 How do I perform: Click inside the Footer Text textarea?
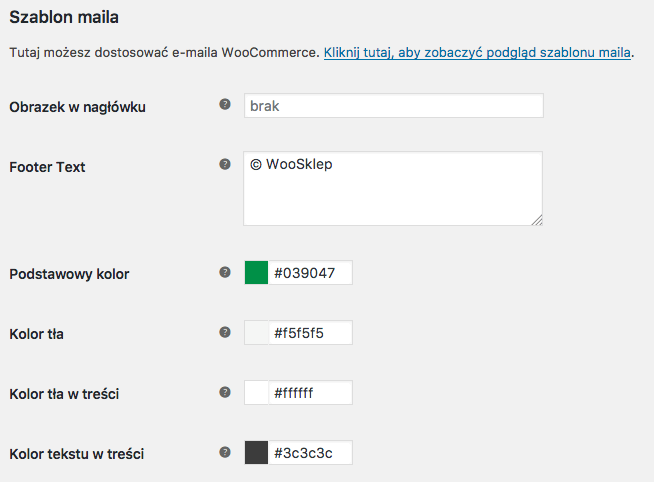tap(393, 188)
